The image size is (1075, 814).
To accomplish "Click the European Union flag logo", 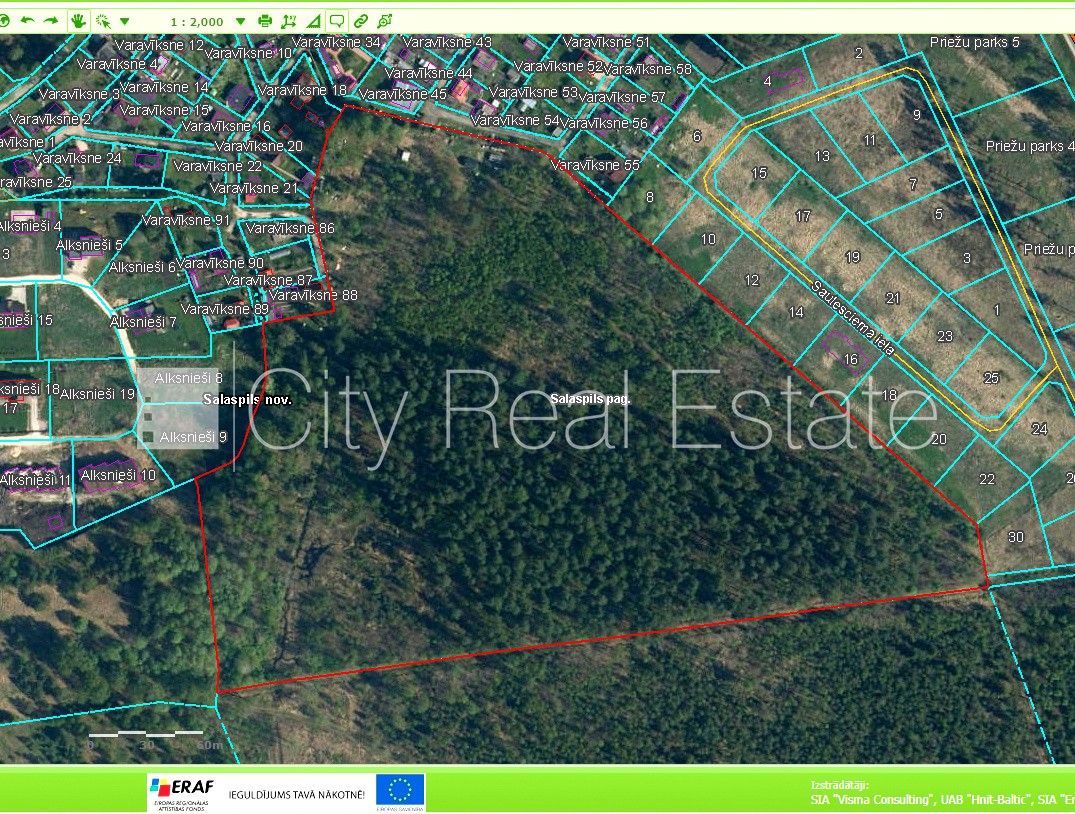I will coord(400,791).
